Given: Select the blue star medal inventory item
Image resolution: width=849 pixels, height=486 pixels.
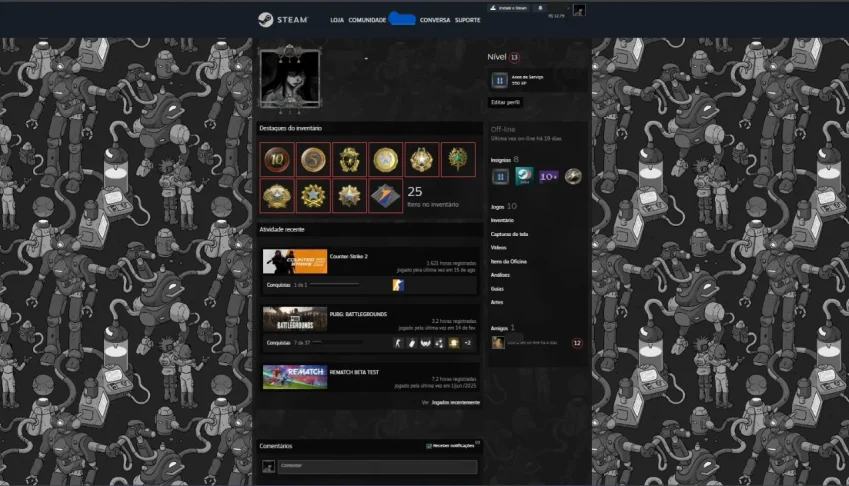Looking at the screenshot, I should pos(314,195).
